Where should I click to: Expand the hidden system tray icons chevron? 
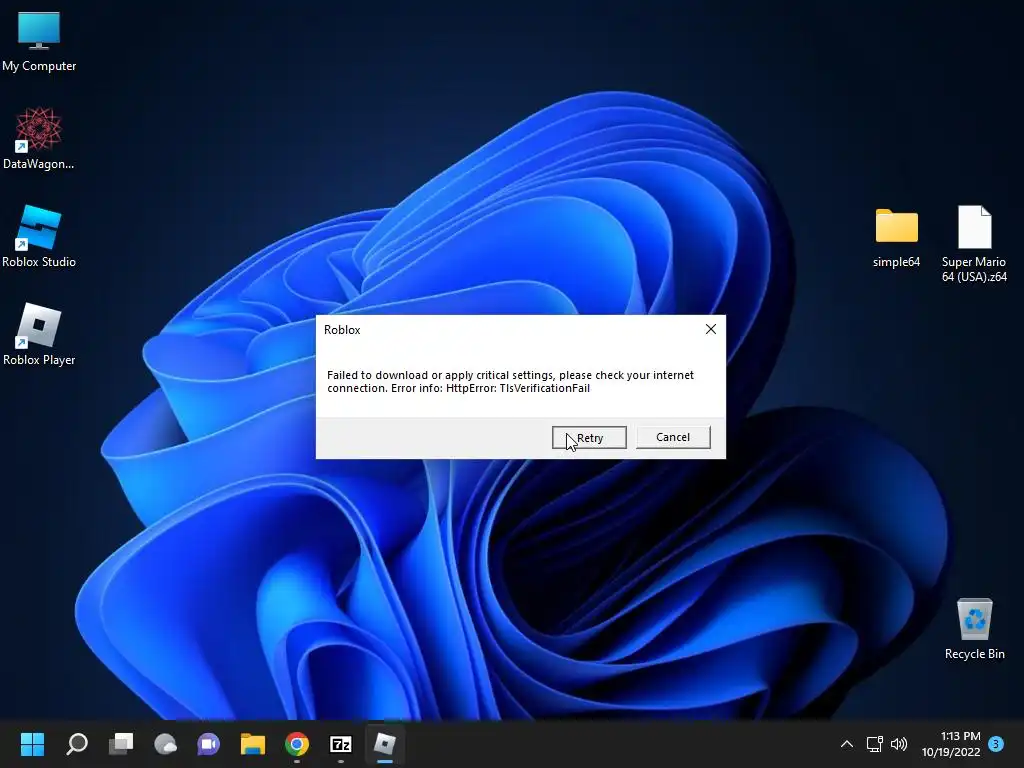coord(846,744)
